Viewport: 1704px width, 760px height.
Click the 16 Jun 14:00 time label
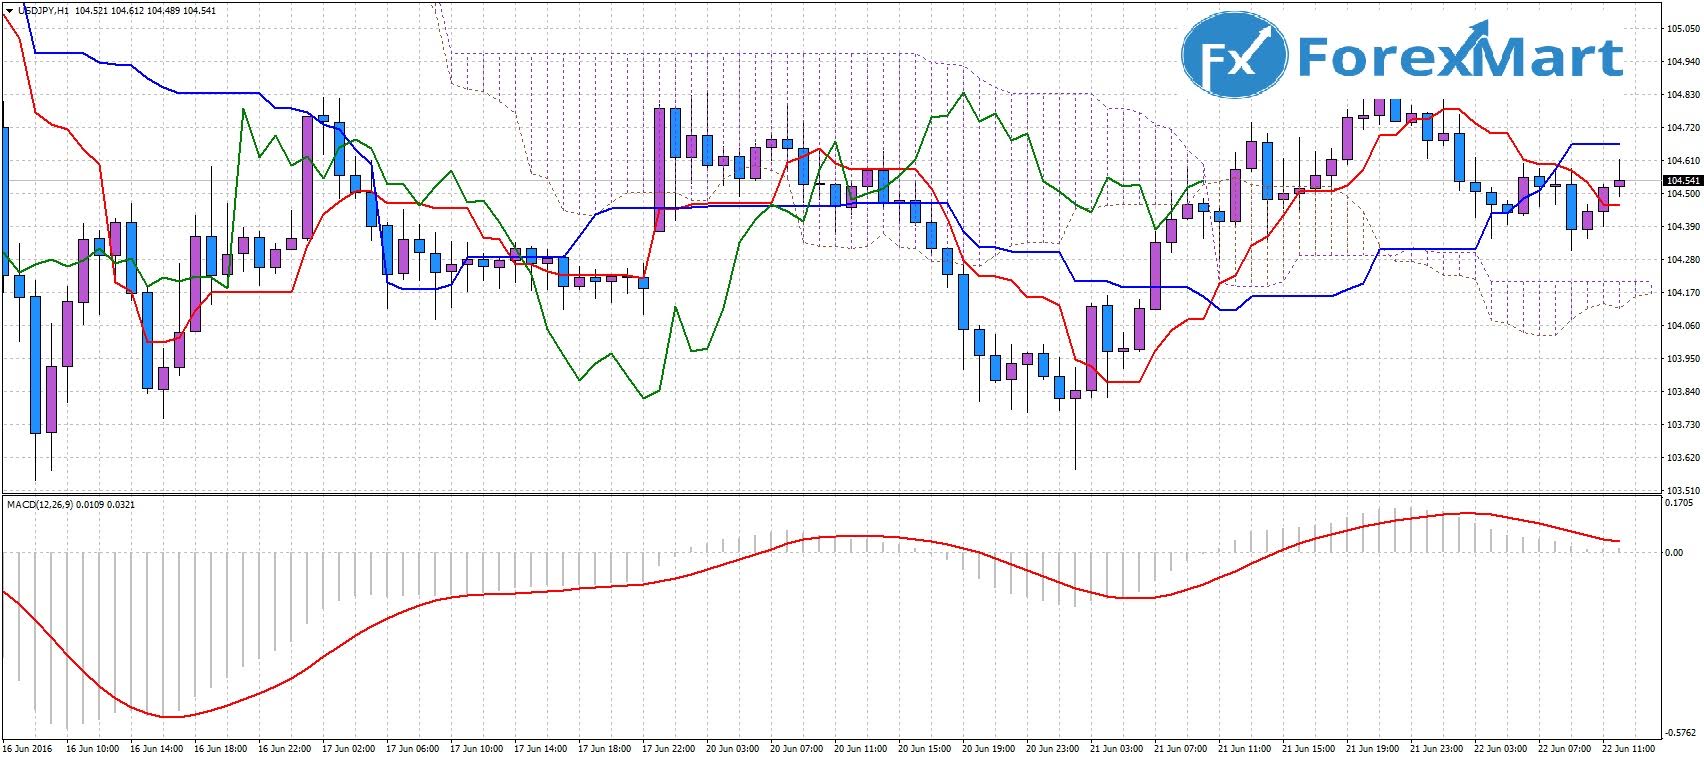point(157,748)
